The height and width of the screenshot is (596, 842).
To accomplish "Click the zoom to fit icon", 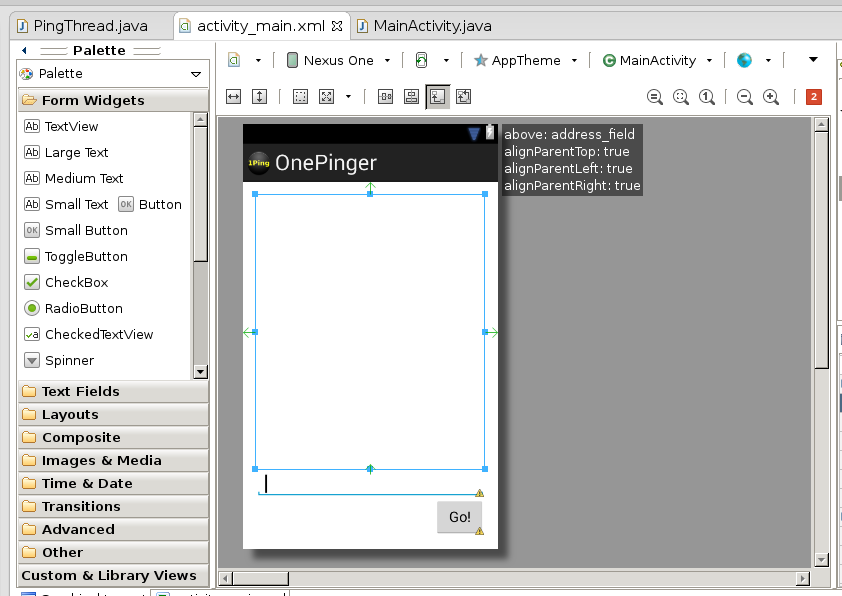I will click(x=681, y=97).
